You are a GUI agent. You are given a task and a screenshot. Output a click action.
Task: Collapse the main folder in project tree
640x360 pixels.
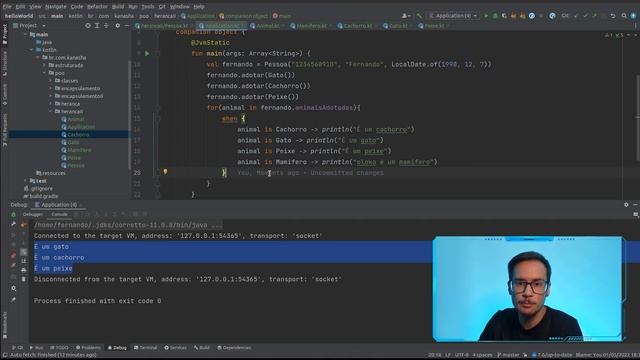click(25, 35)
